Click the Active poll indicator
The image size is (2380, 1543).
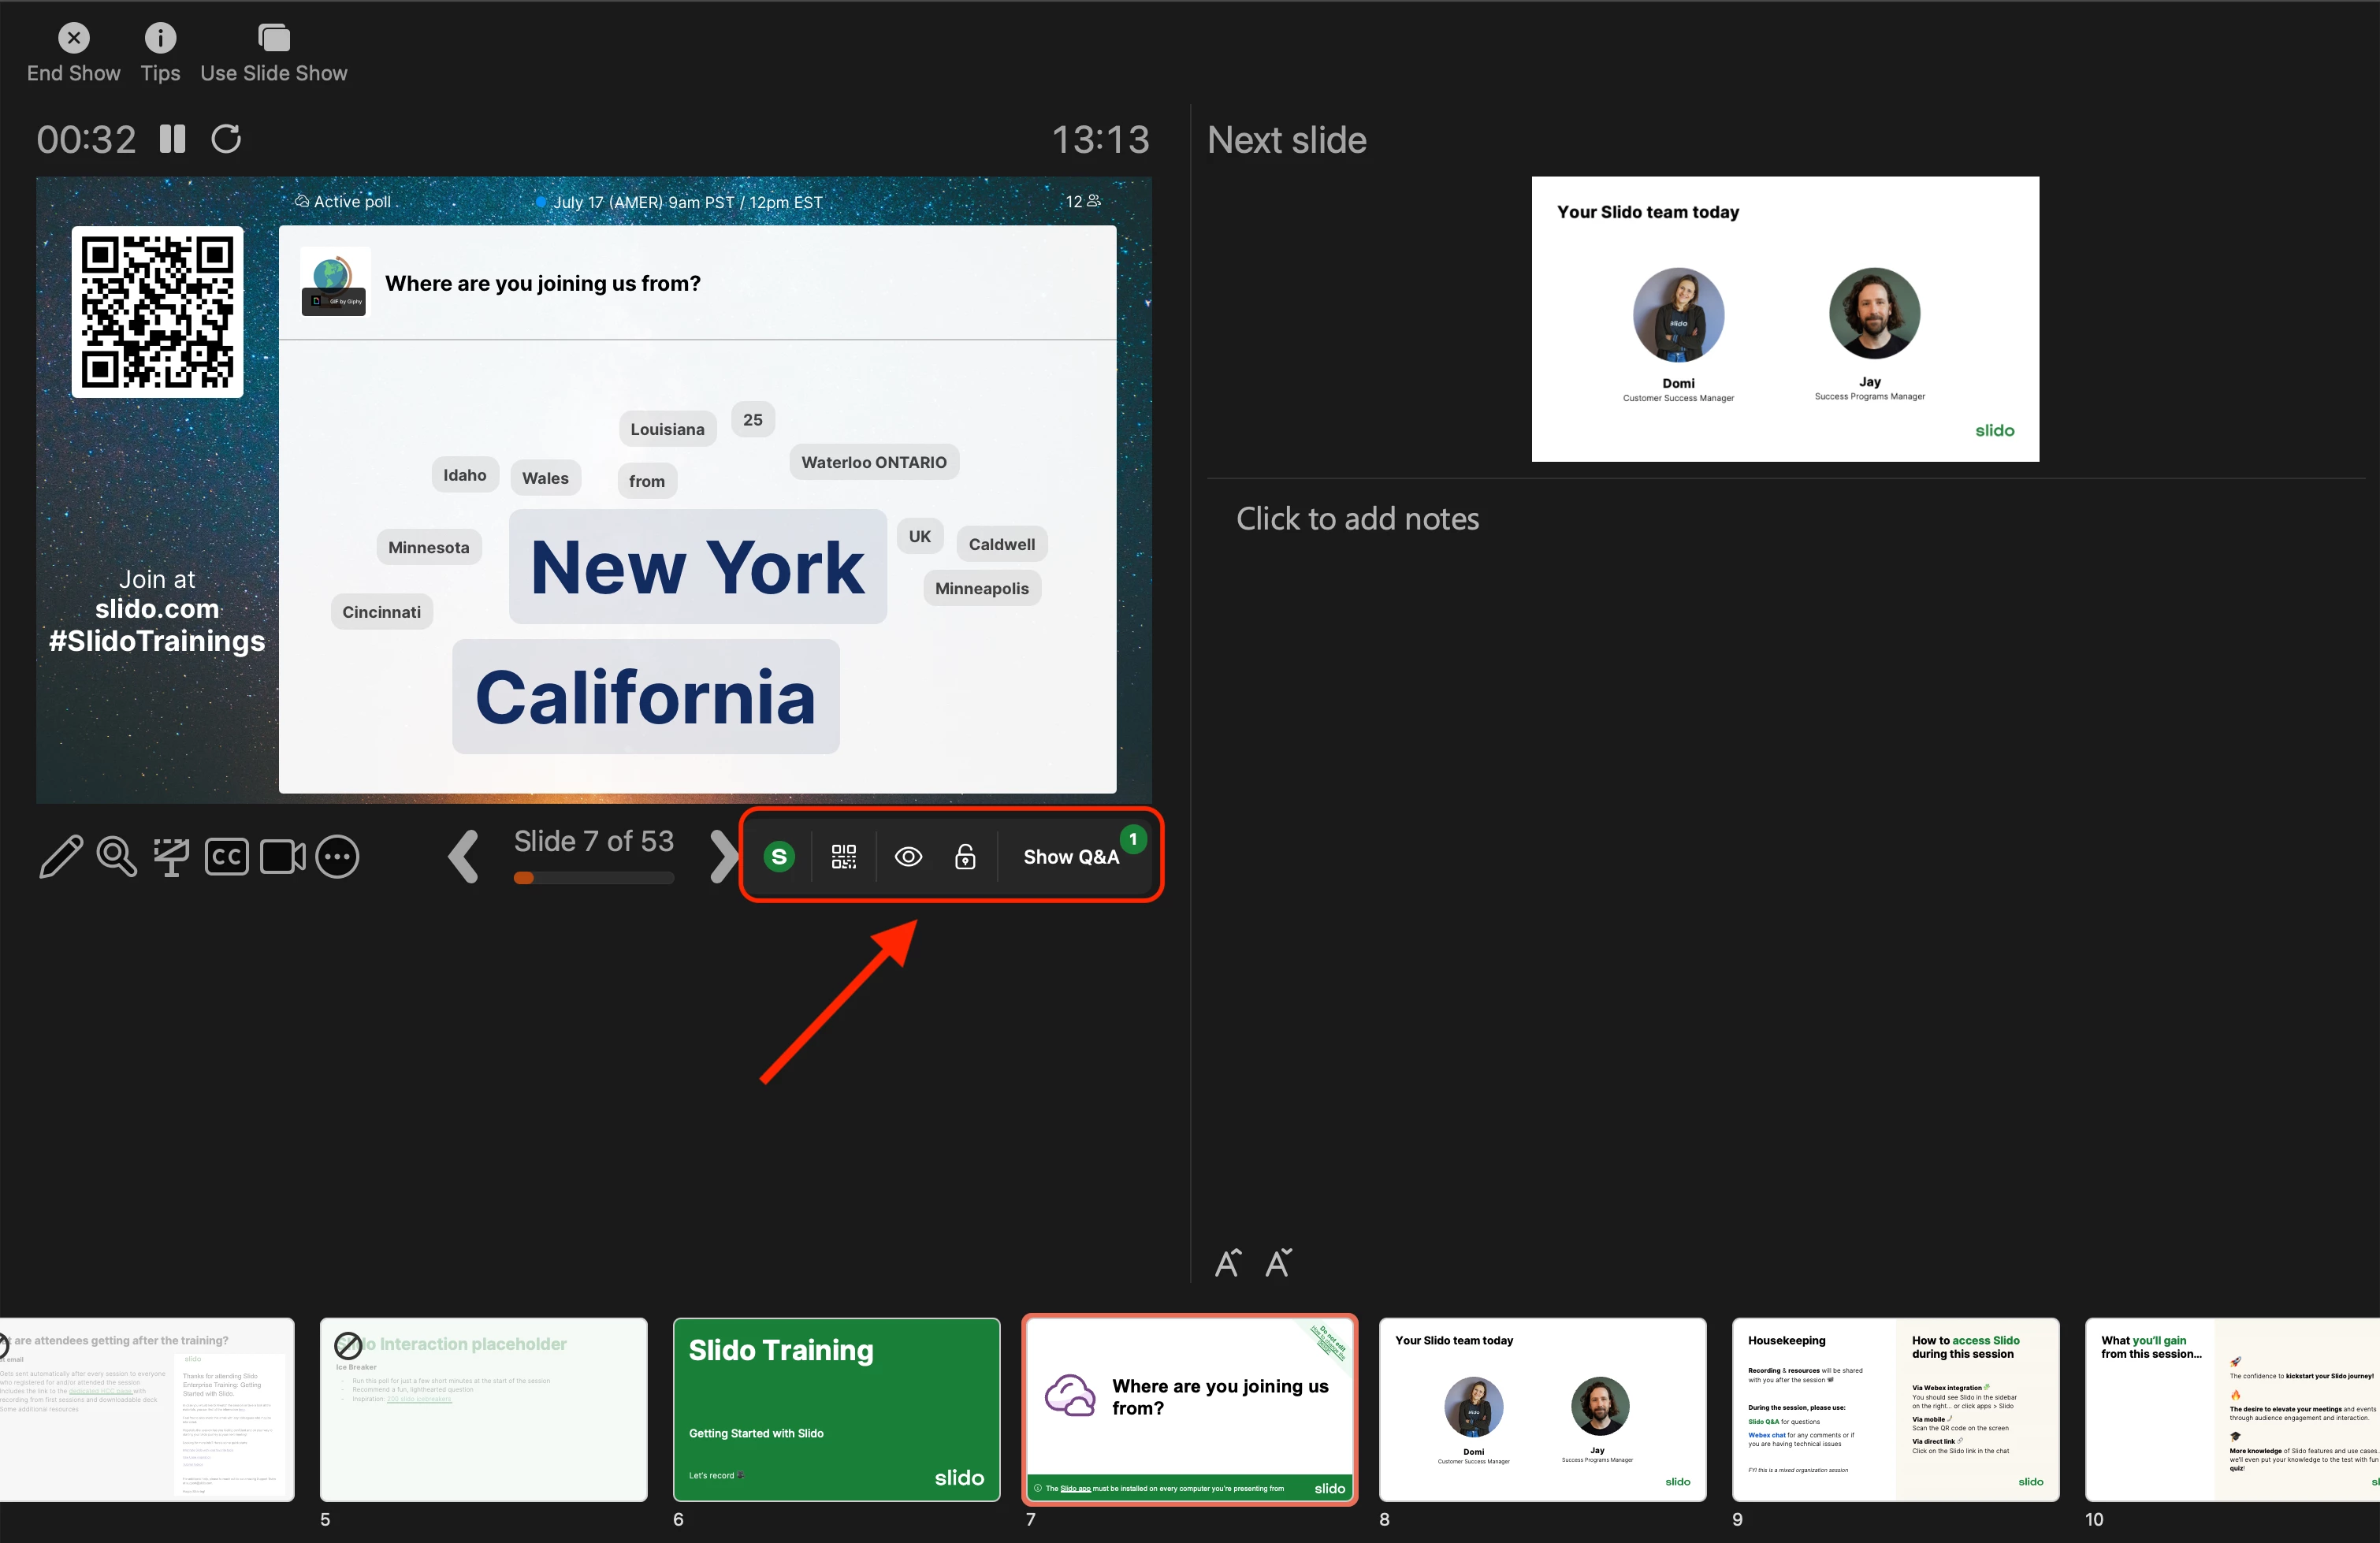pyautogui.click(x=343, y=202)
